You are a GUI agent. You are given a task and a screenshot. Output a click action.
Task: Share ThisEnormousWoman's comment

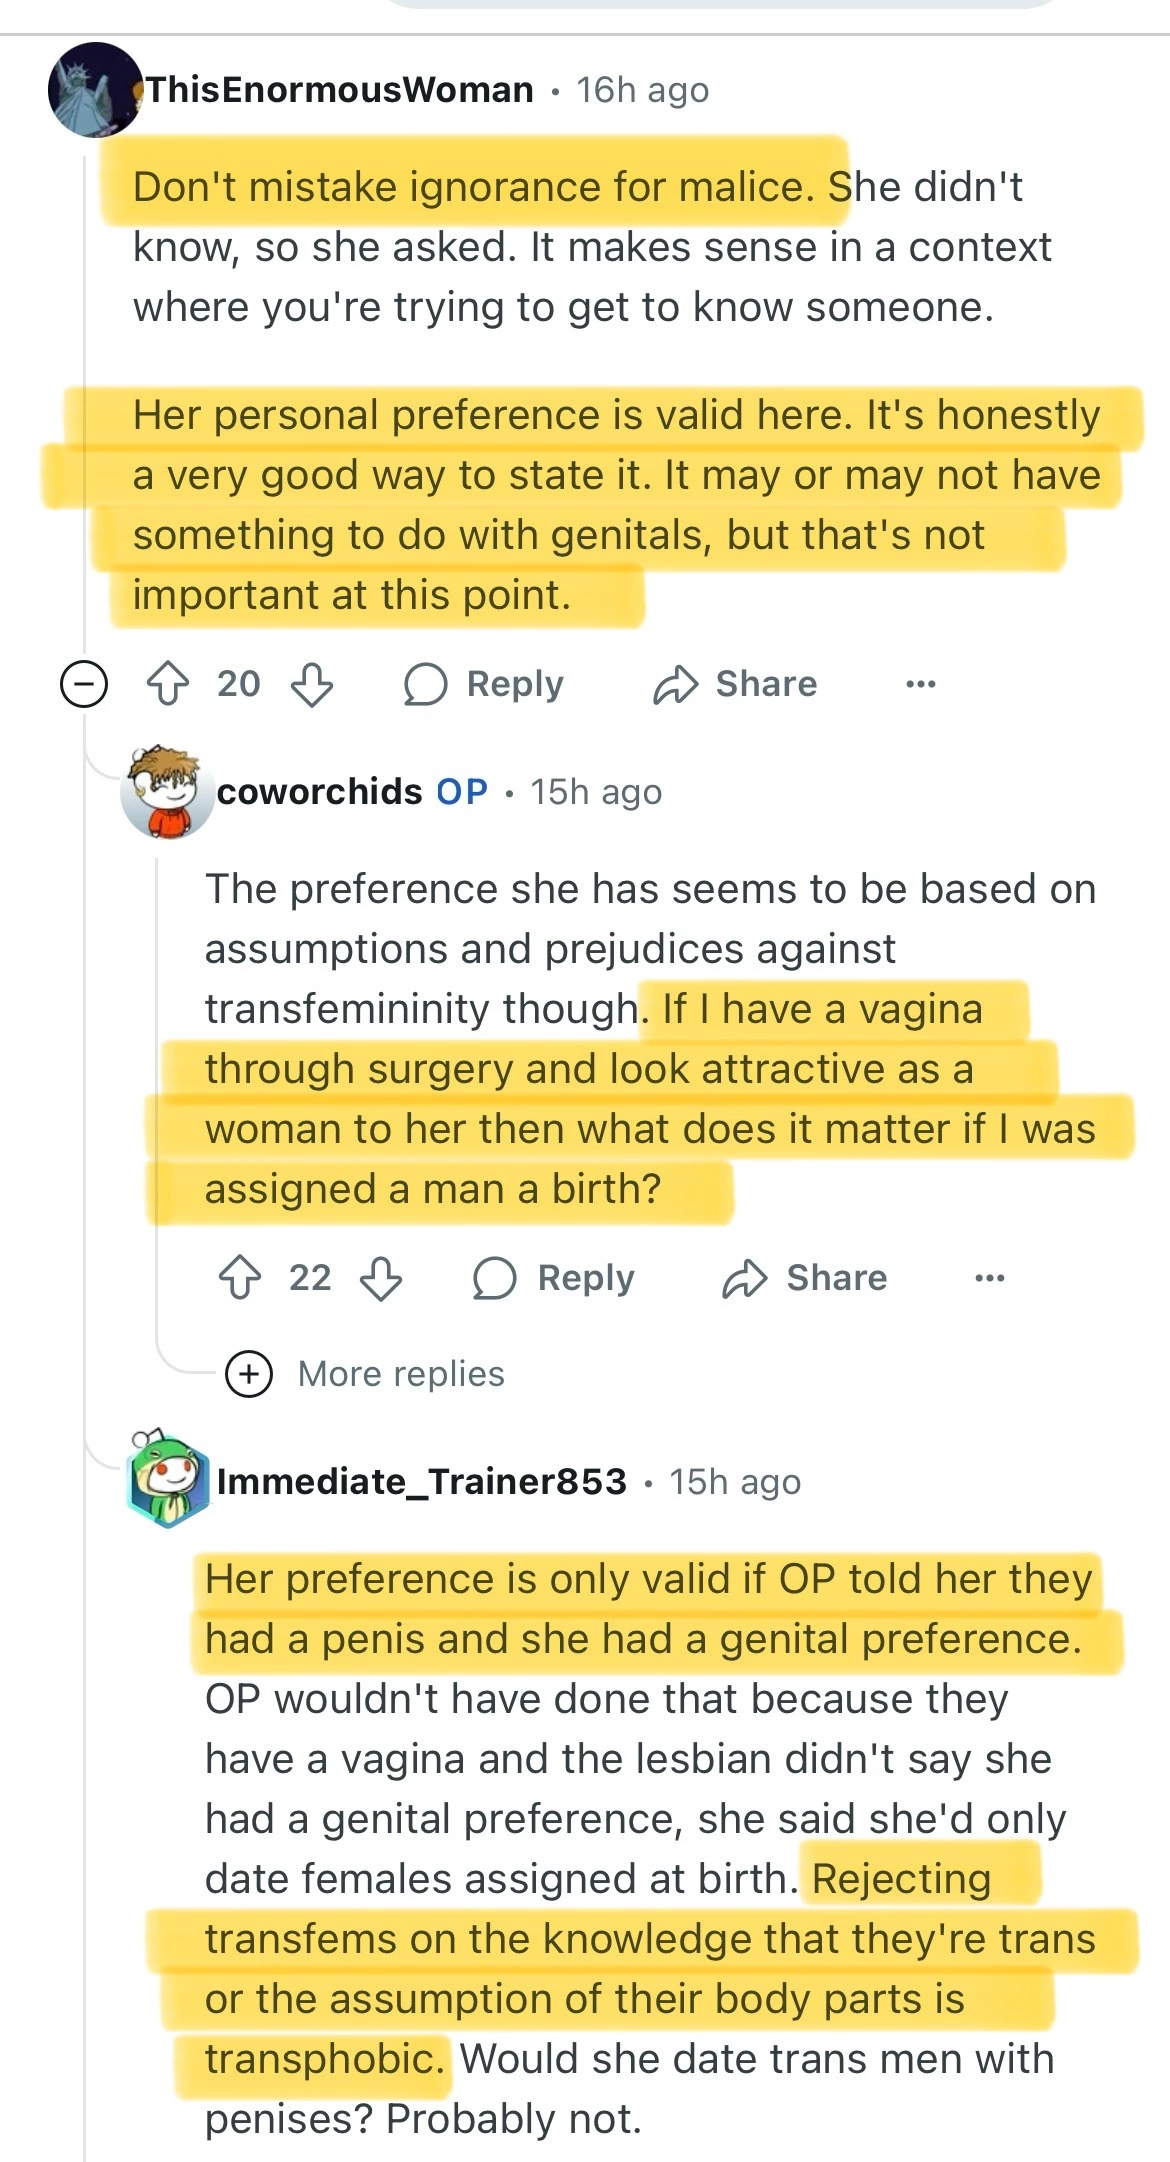[x=735, y=685]
